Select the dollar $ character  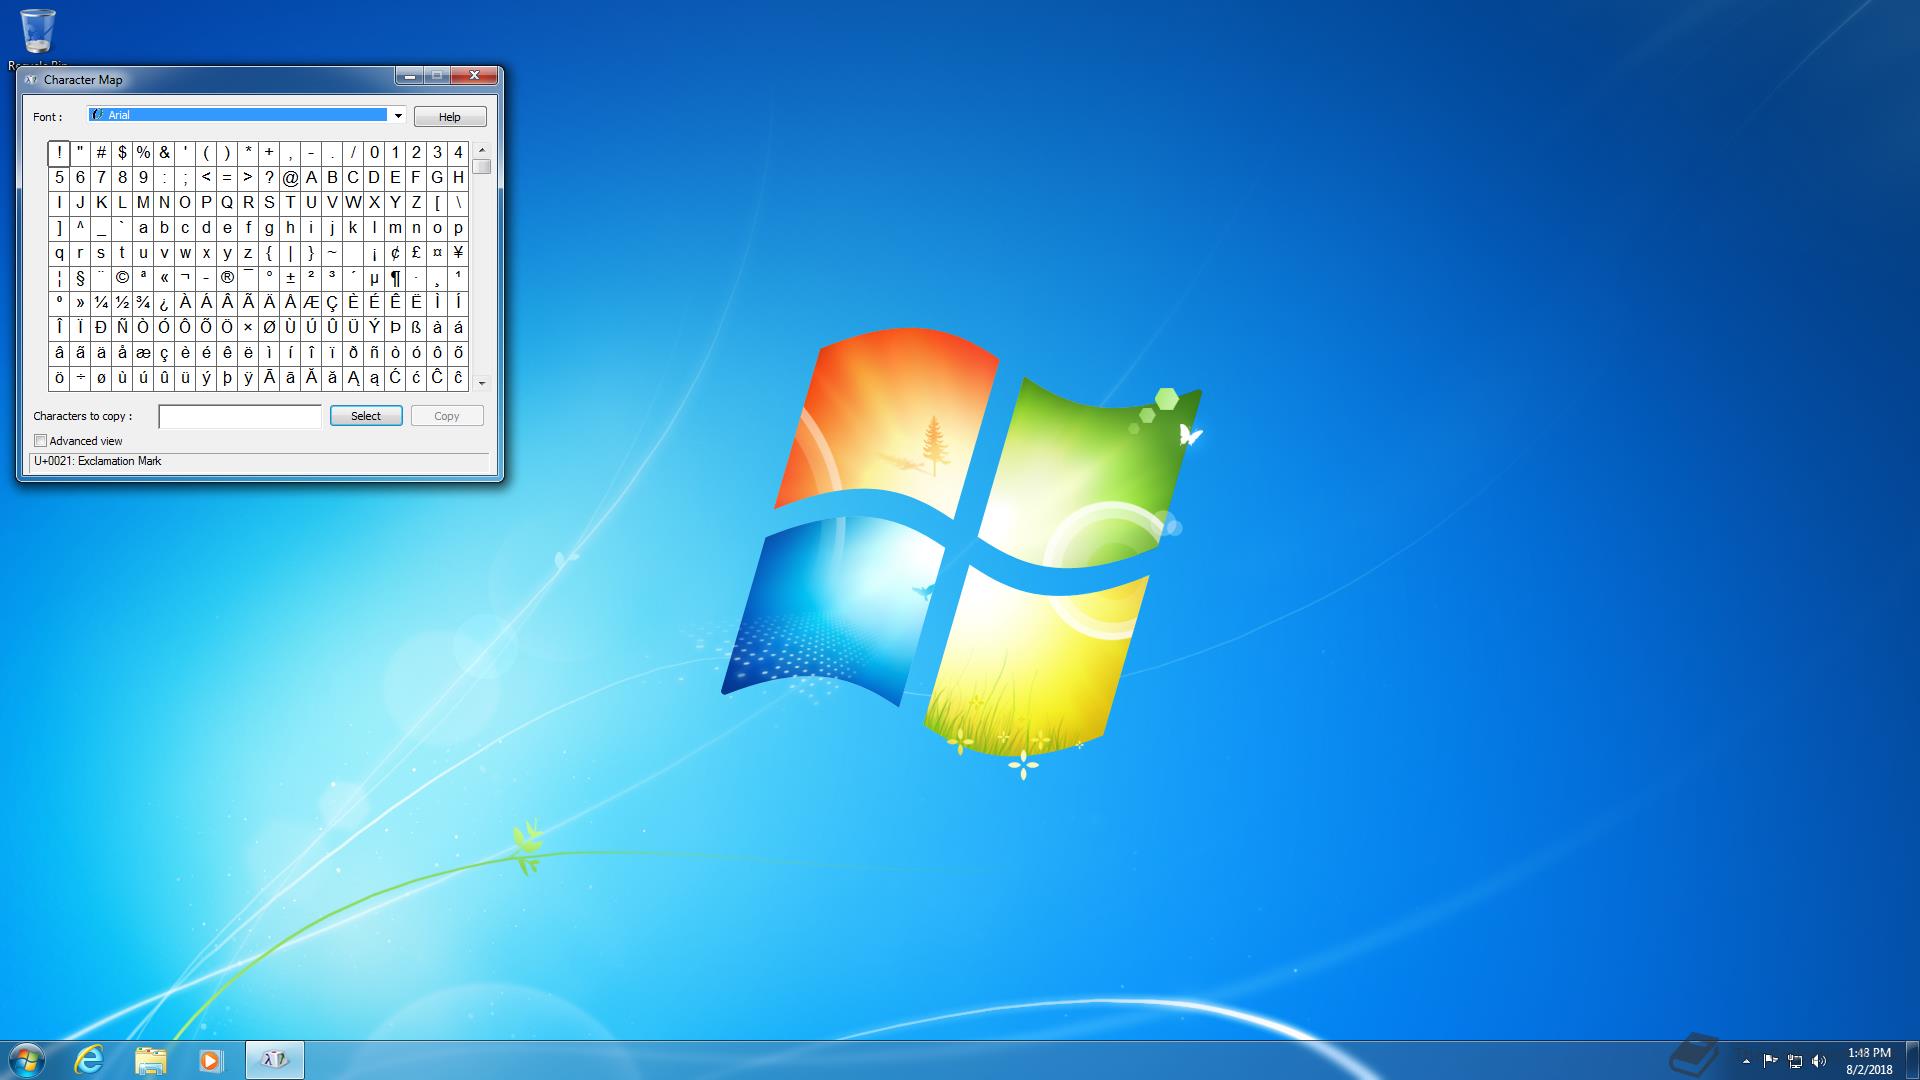pos(122,153)
